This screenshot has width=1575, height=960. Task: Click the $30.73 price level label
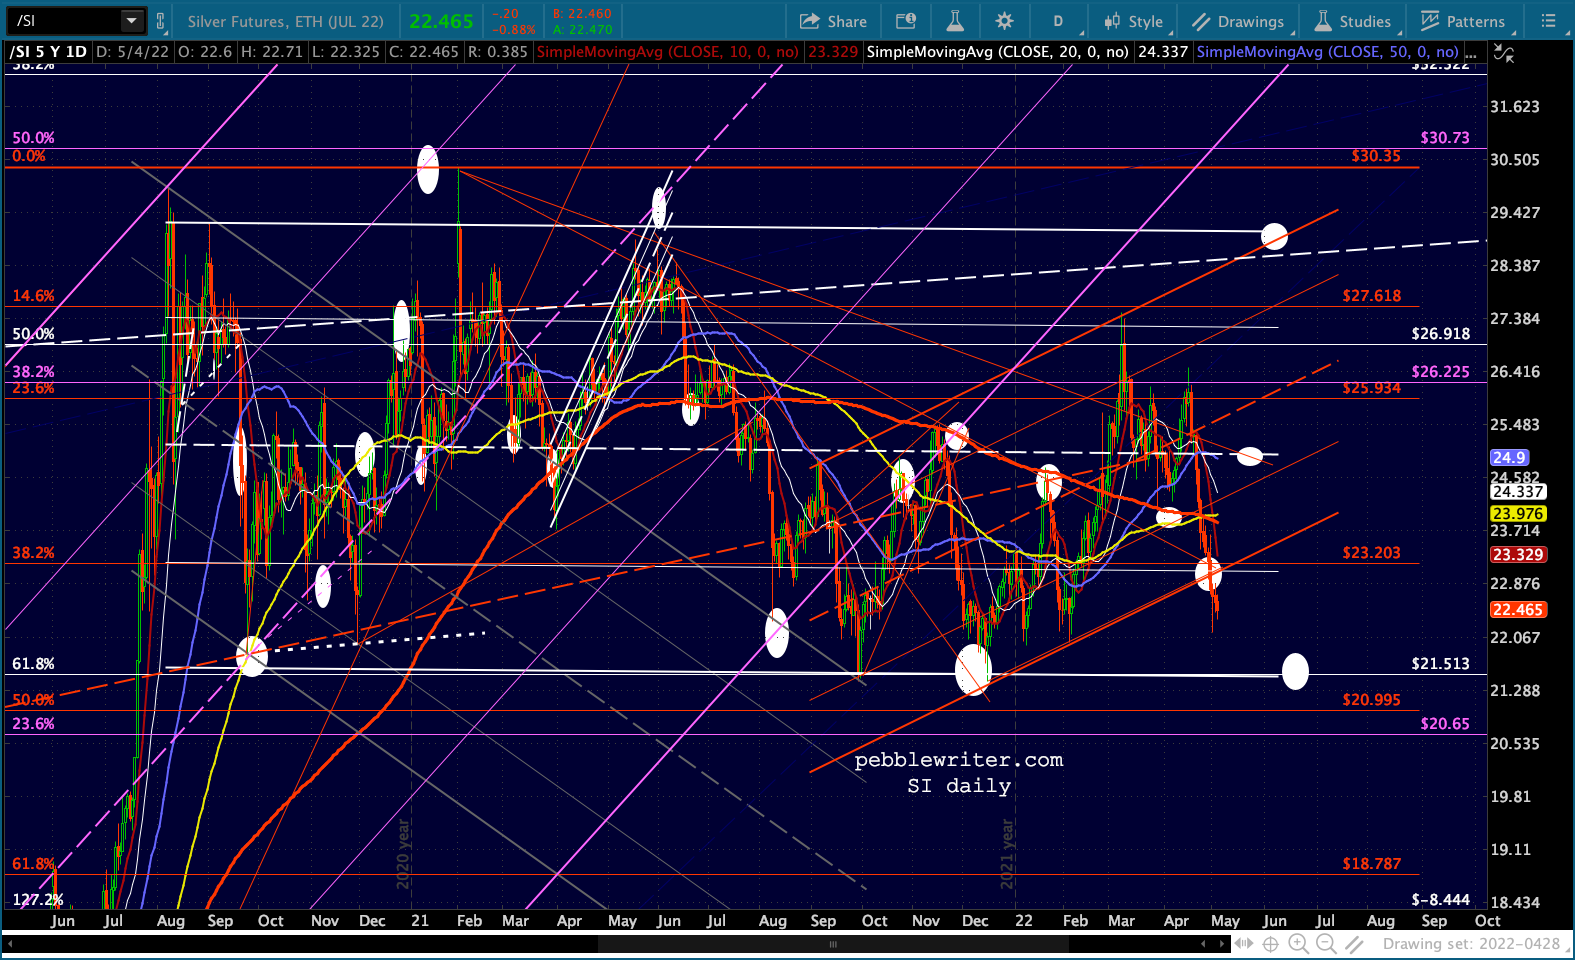(1445, 138)
